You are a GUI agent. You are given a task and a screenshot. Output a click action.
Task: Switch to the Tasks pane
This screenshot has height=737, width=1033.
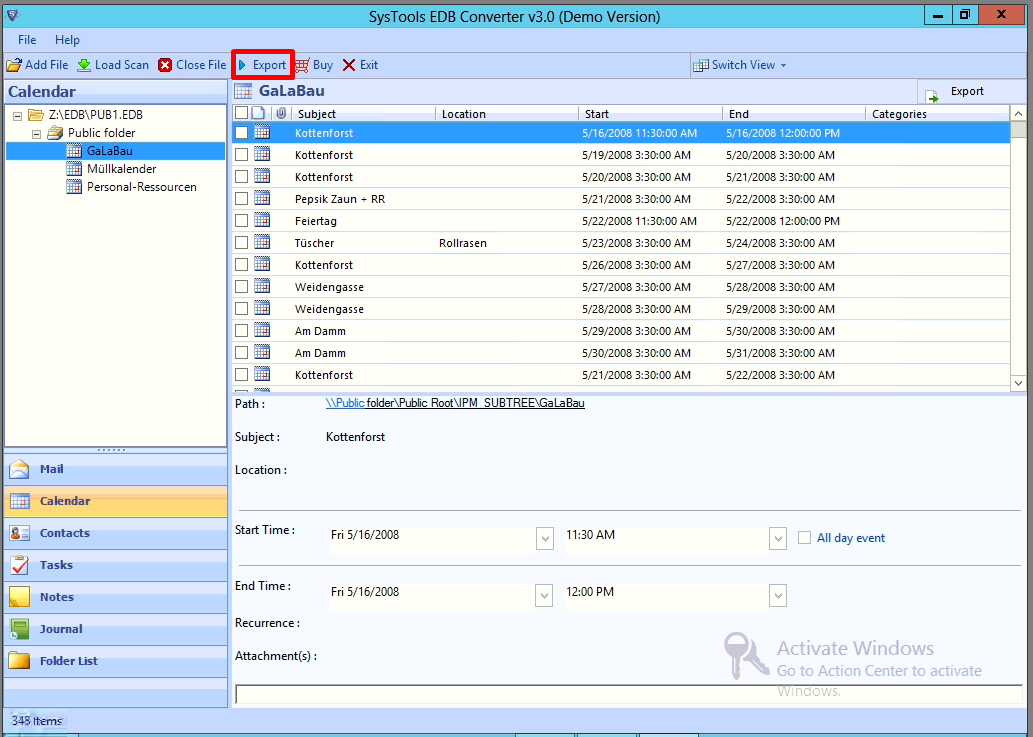click(115, 565)
